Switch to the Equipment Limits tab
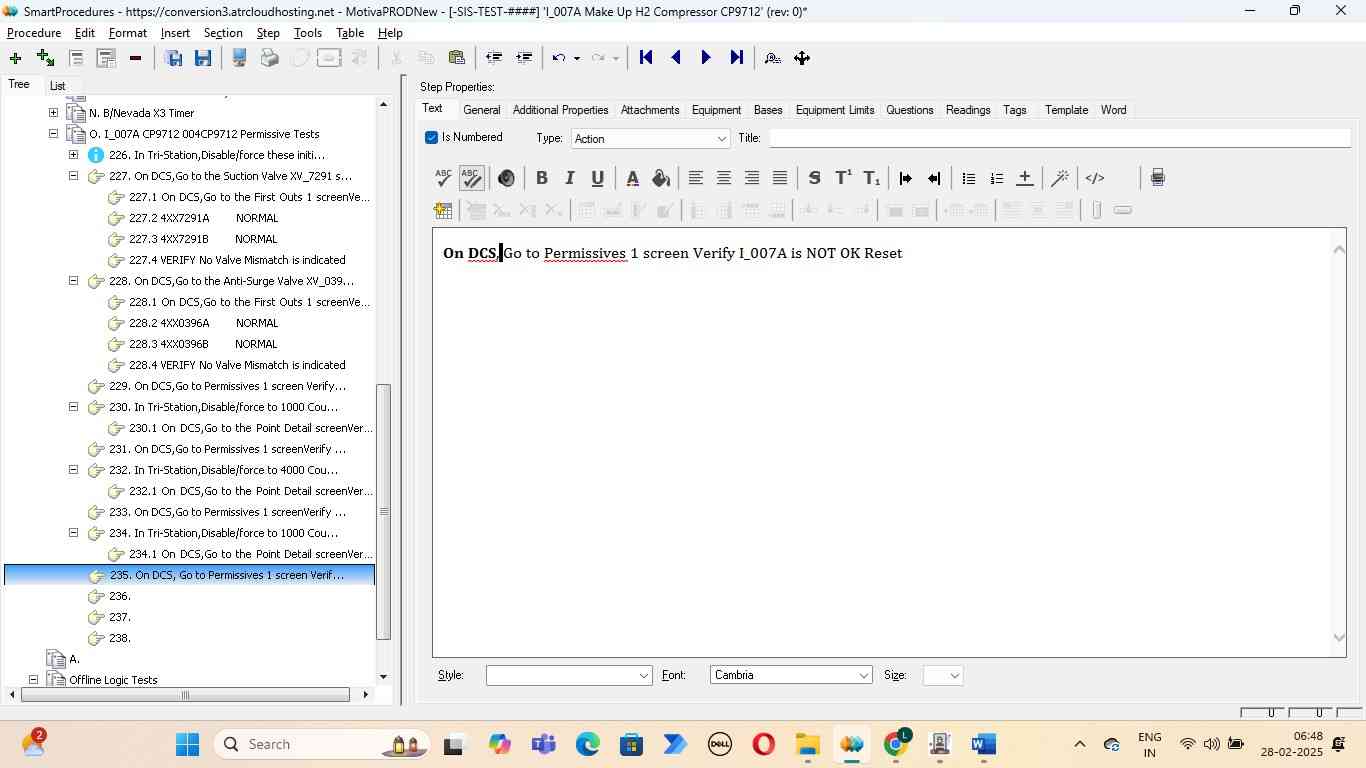The height and width of the screenshot is (768, 1366). click(835, 110)
